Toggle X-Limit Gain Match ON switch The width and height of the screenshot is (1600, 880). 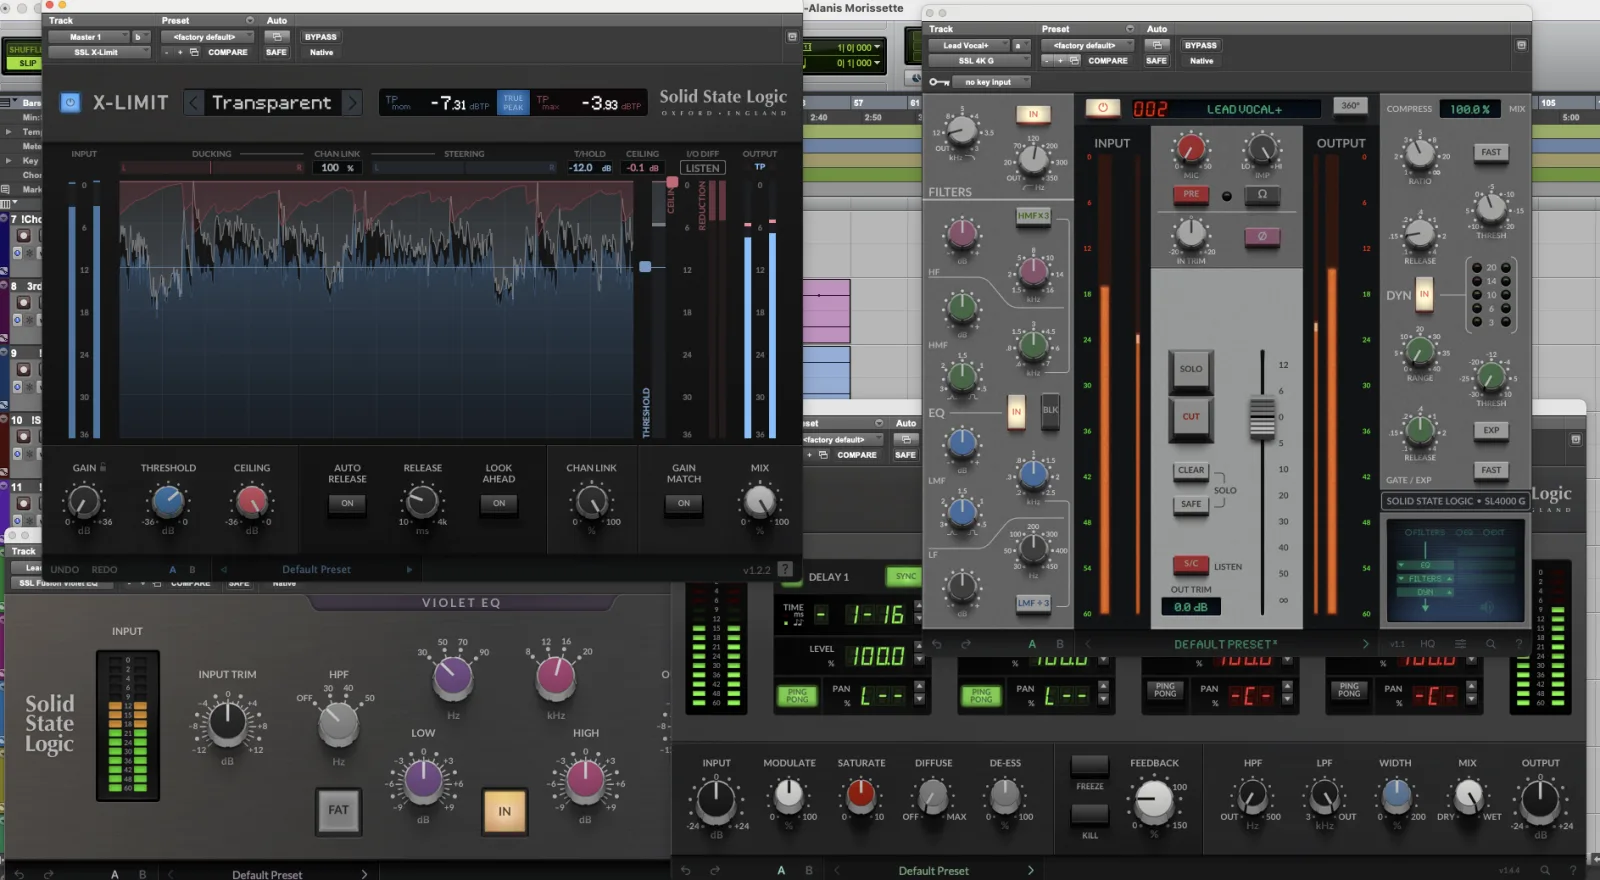[x=684, y=504]
